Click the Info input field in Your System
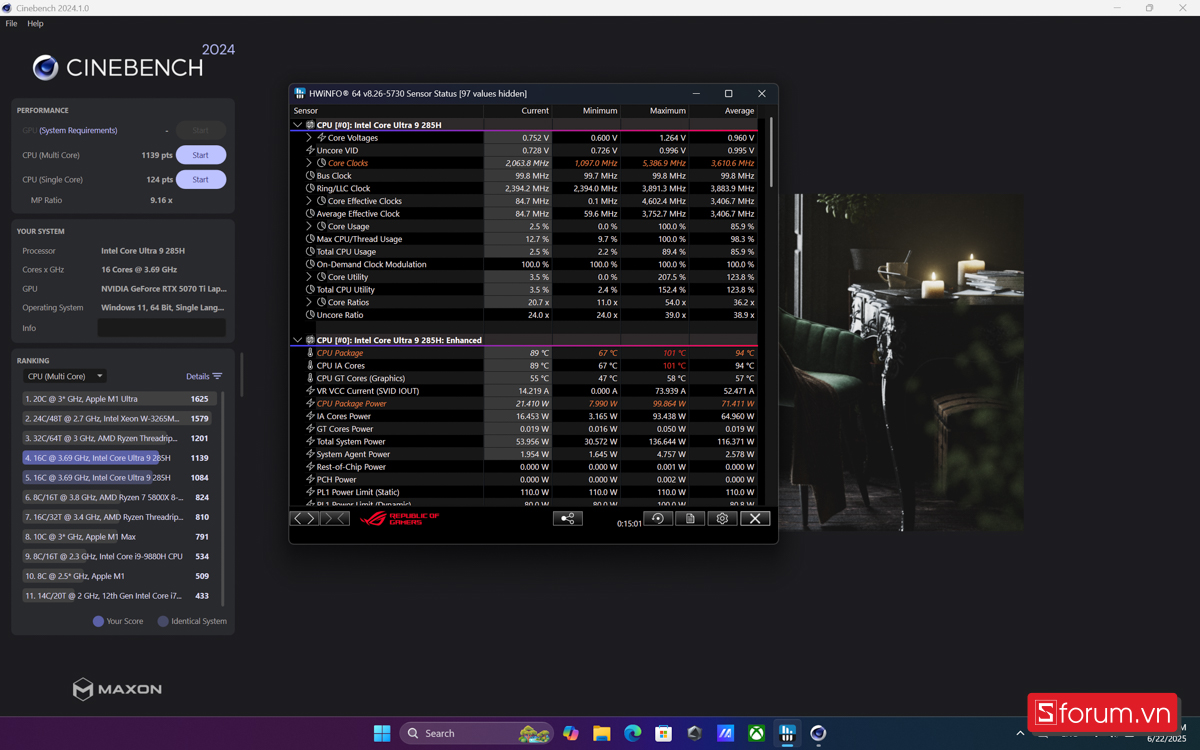 [x=161, y=328]
